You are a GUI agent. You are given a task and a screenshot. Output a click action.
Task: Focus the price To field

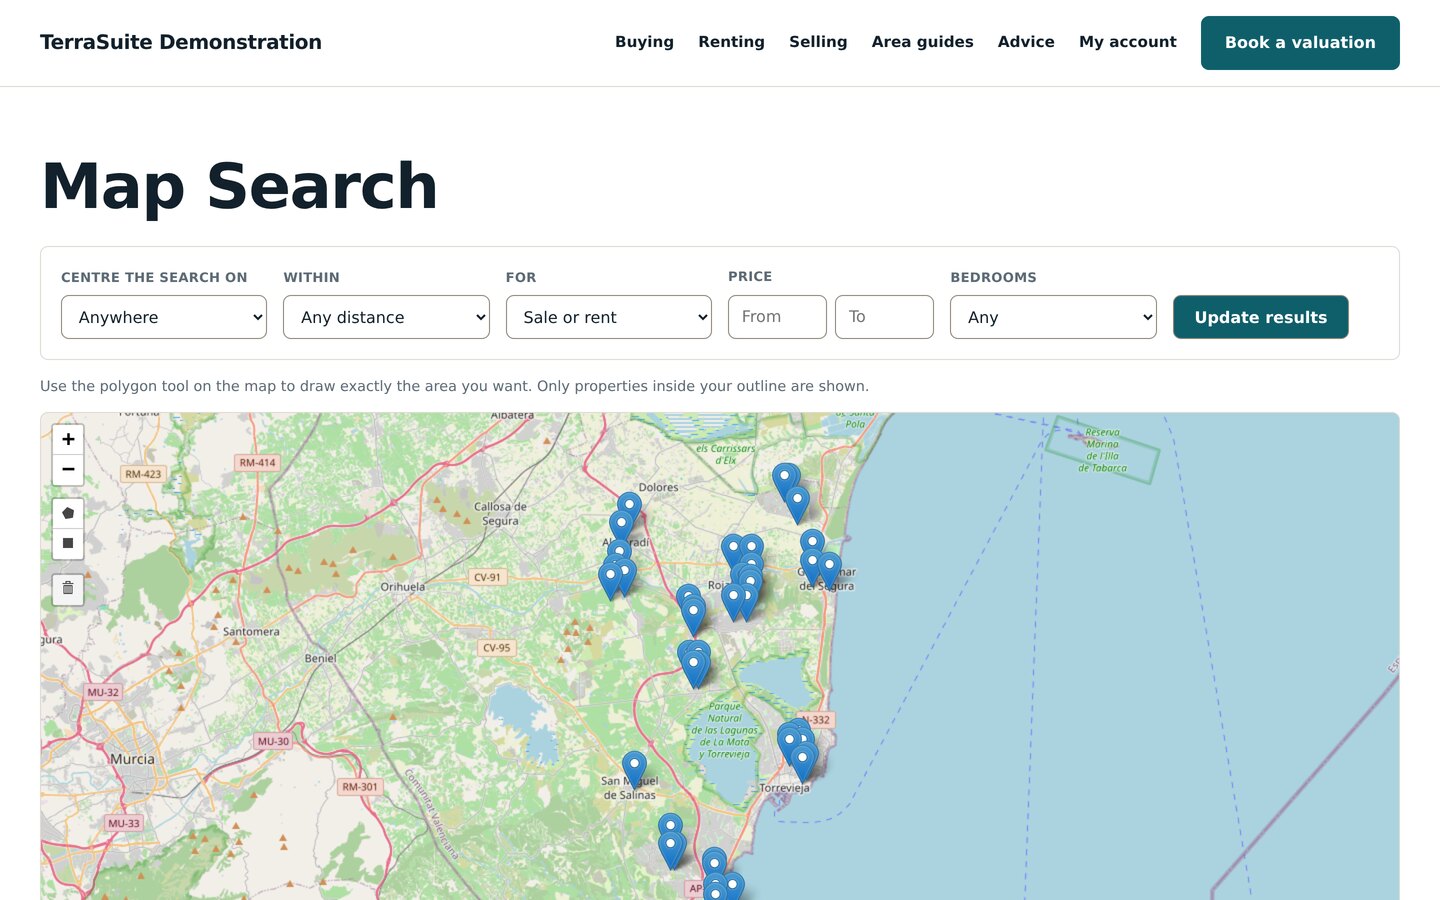884,317
